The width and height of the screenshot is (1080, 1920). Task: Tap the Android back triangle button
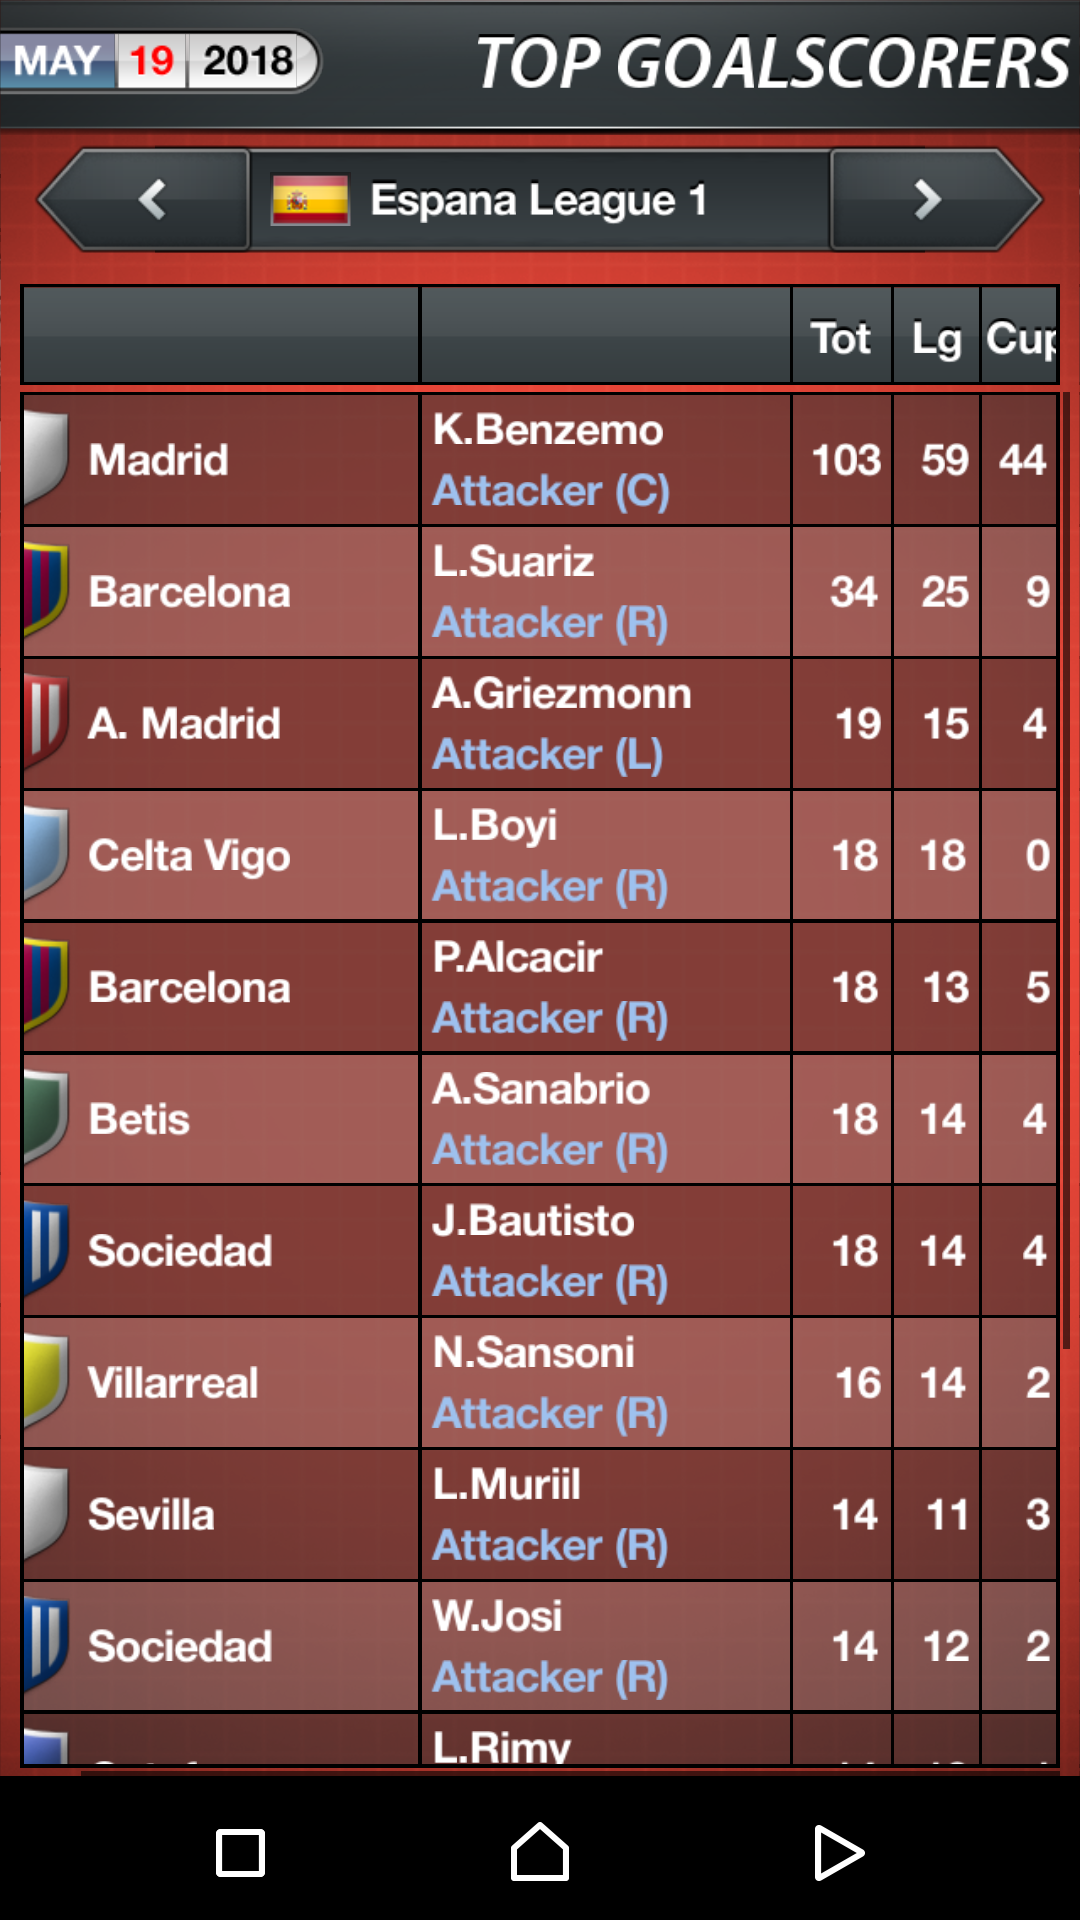pos(838,1853)
